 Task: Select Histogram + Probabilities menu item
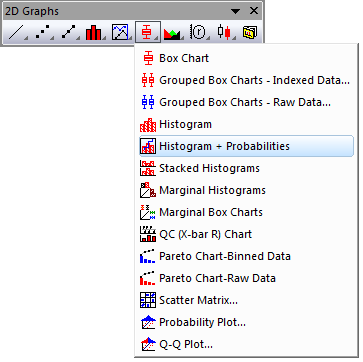(x=246, y=146)
